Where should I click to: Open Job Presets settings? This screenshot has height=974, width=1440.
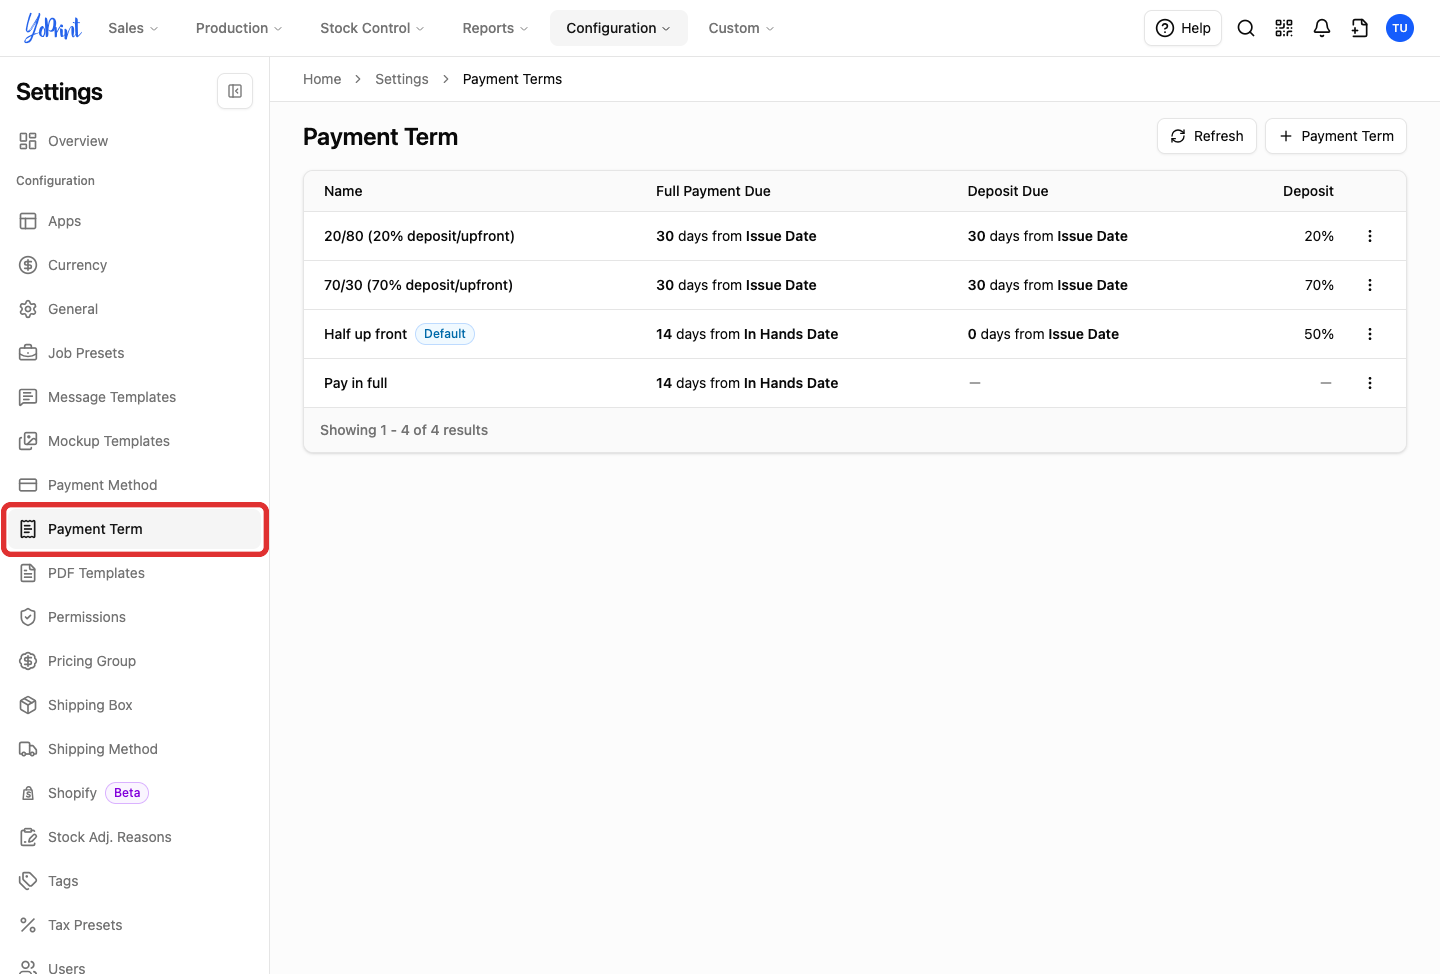(135, 353)
